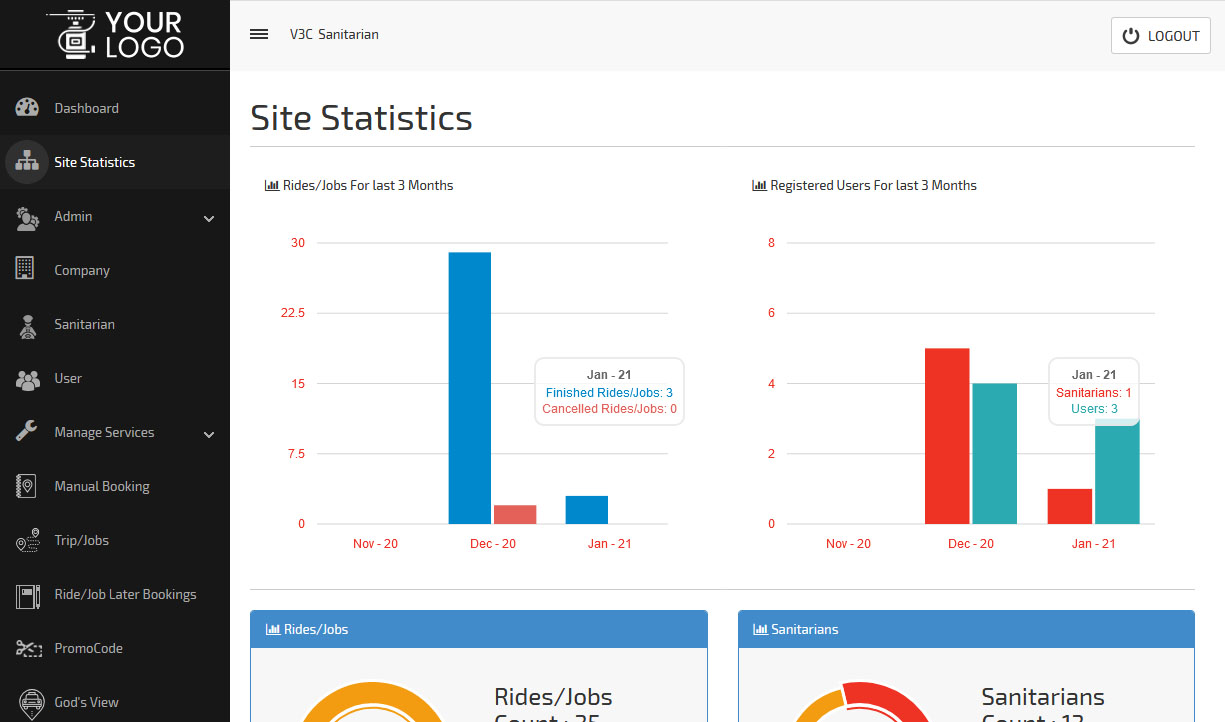Click the Dashboard gauge icon
The image size is (1225, 722).
27,108
